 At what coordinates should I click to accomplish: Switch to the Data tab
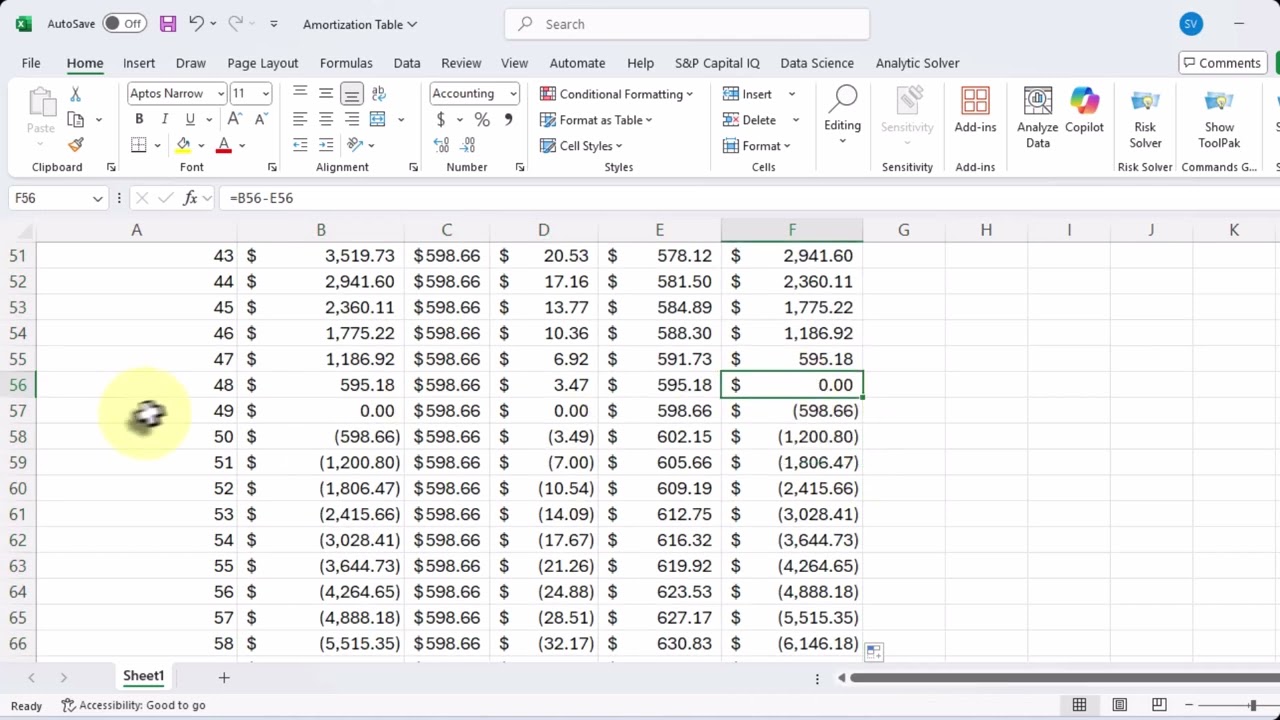(x=407, y=63)
